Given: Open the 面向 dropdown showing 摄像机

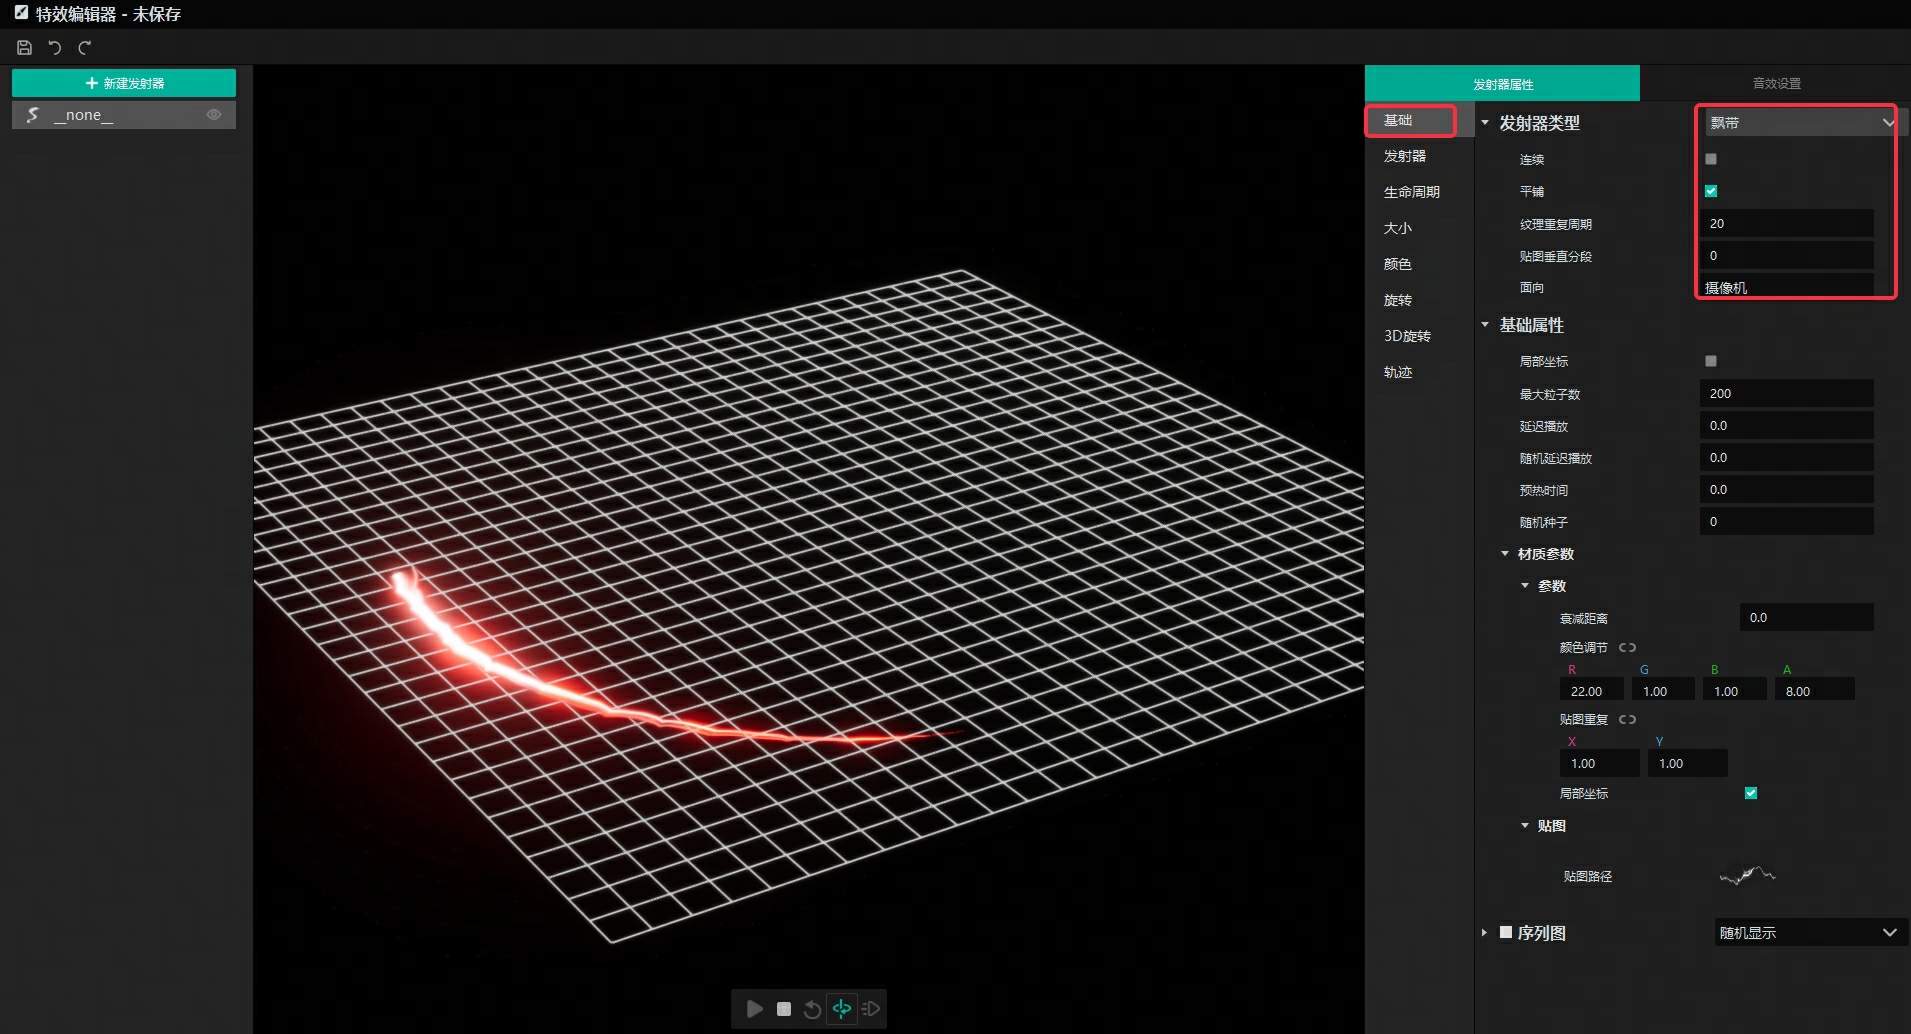Looking at the screenshot, I should (1786, 287).
